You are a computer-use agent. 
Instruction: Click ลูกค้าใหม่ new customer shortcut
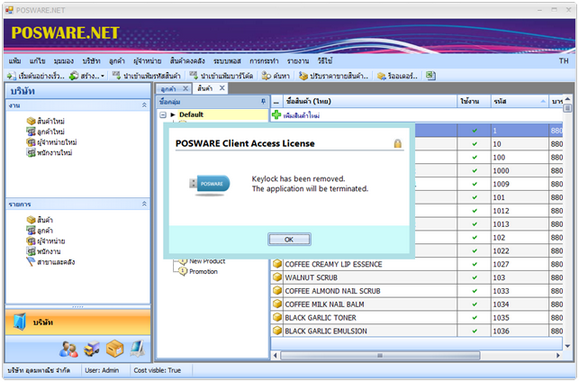pyautogui.click(x=45, y=131)
